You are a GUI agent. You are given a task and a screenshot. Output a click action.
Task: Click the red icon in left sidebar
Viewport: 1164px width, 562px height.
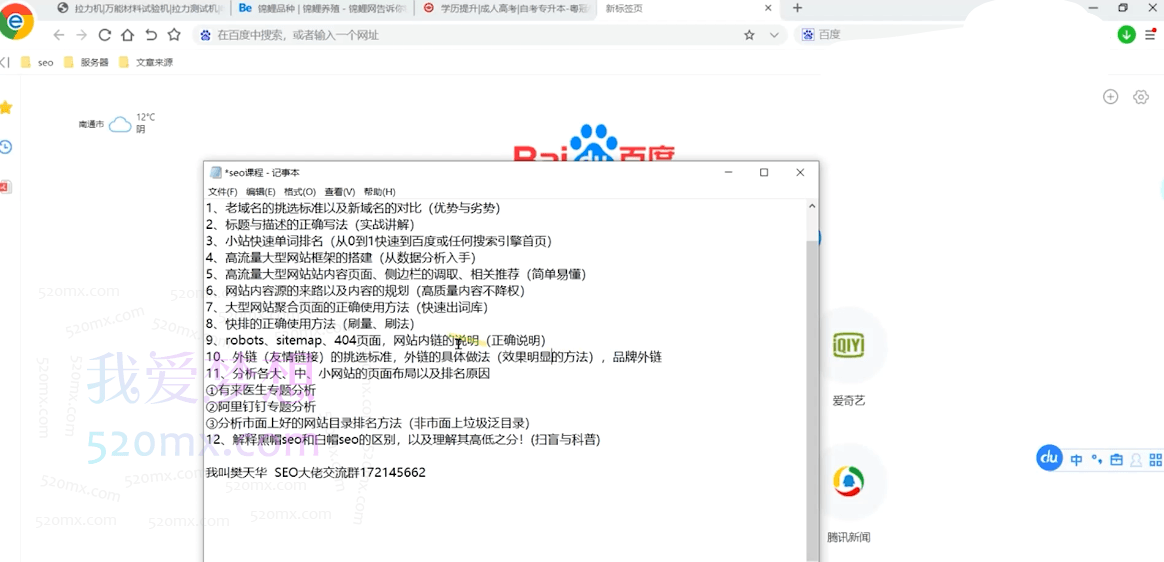click(4, 186)
